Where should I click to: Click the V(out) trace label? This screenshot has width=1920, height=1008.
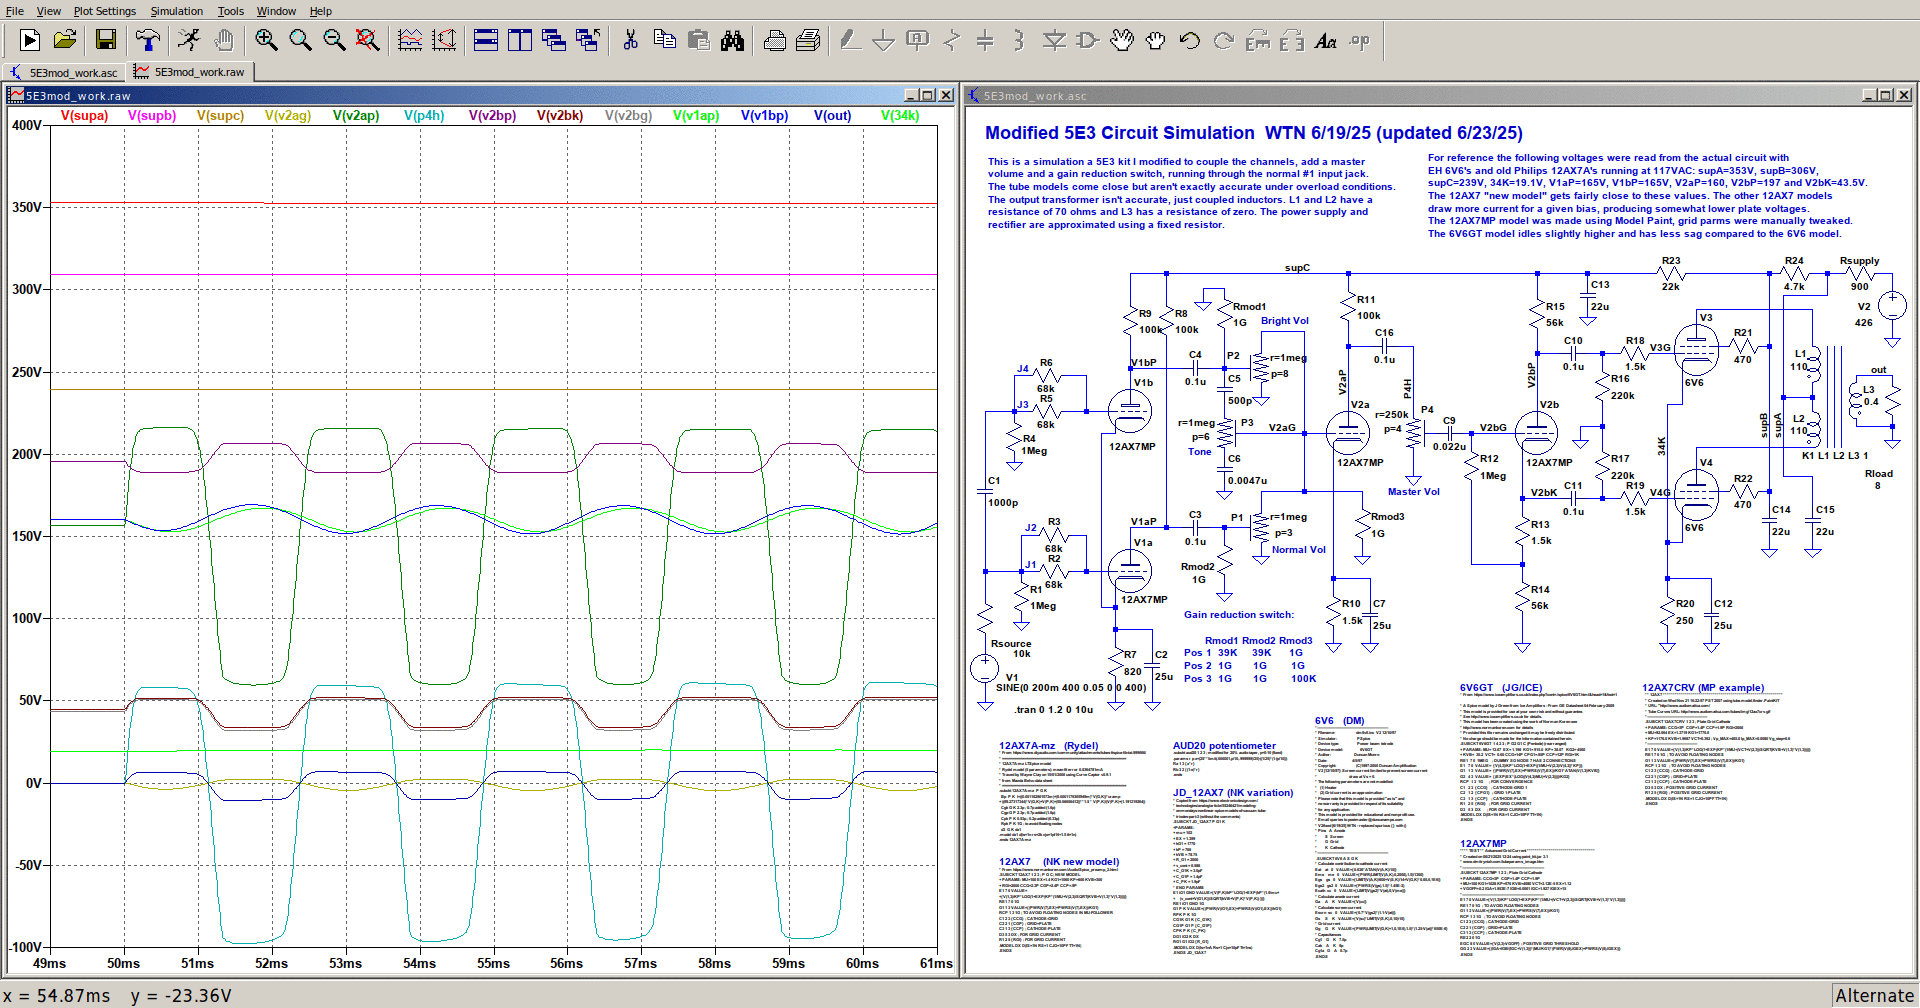pos(832,116)
